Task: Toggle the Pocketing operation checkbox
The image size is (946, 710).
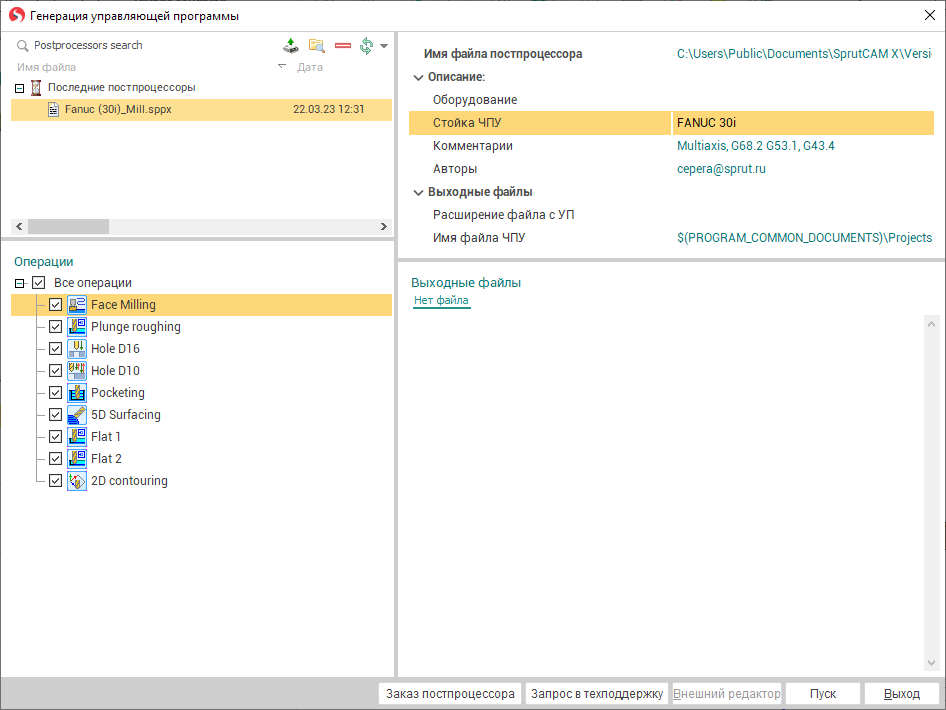Action: pos(56,393)
